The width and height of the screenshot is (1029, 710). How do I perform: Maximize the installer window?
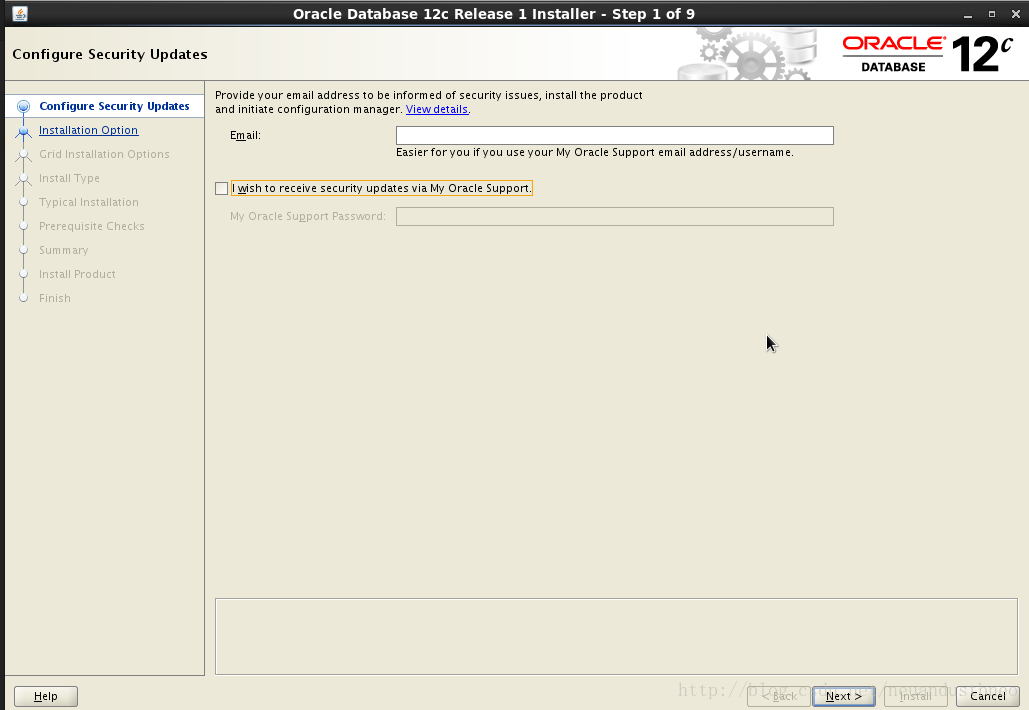992,14
